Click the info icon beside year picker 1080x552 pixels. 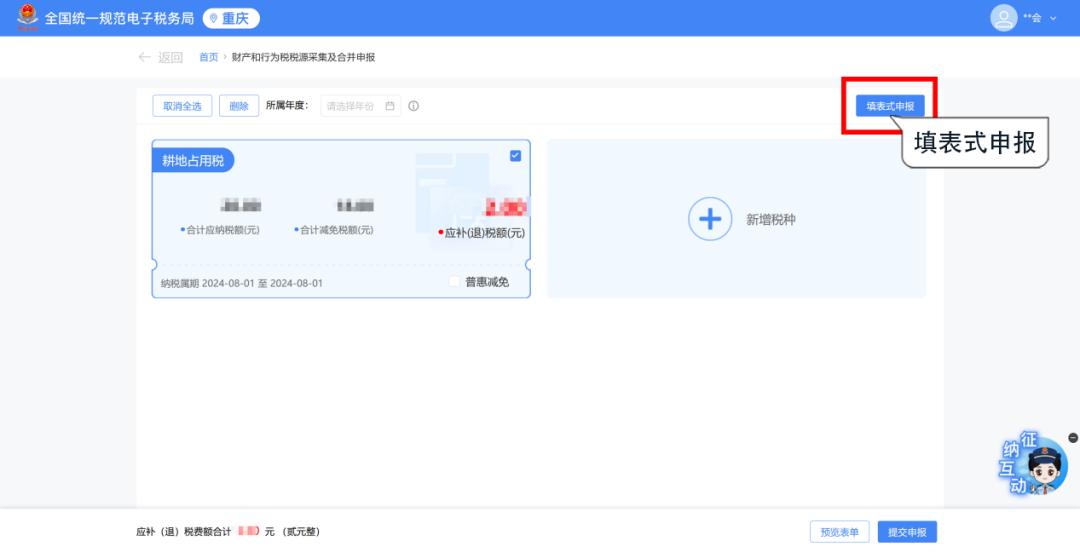[x=414, y=106]
